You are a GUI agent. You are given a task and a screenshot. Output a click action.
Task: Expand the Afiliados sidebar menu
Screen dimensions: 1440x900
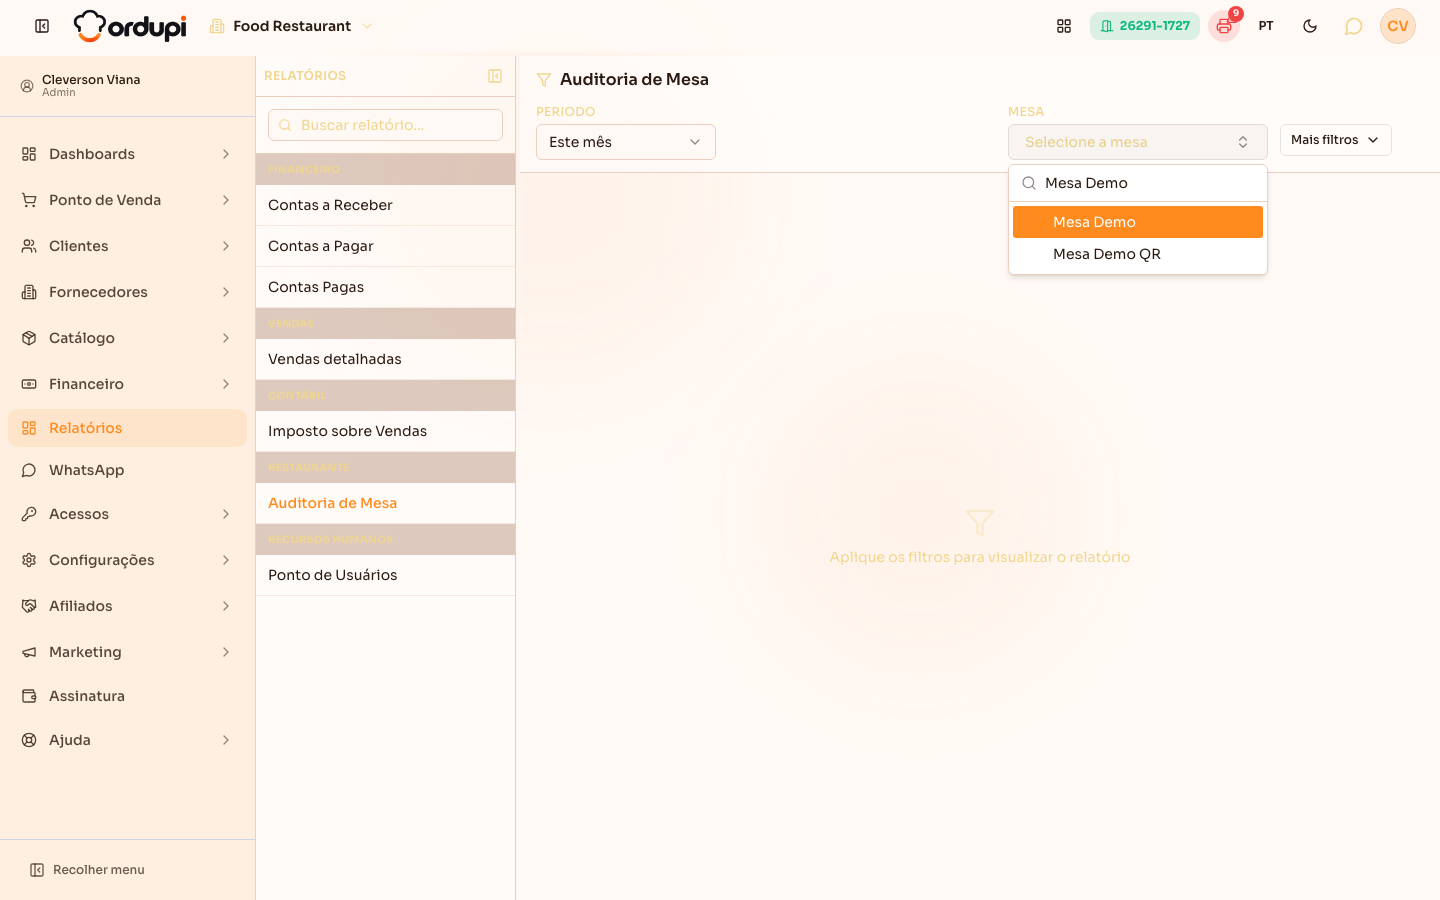[127, 606]
